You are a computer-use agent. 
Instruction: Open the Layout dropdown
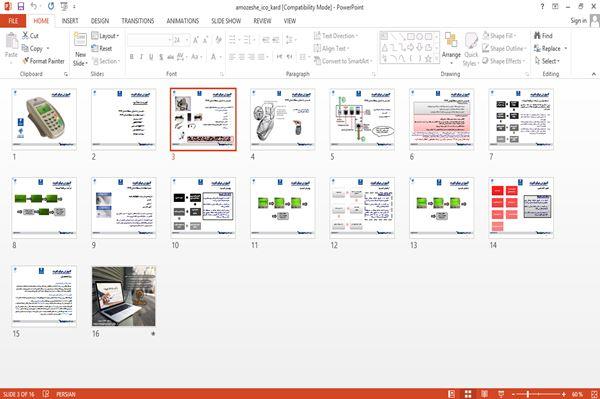pyautogui.click(x=105, y=36)
